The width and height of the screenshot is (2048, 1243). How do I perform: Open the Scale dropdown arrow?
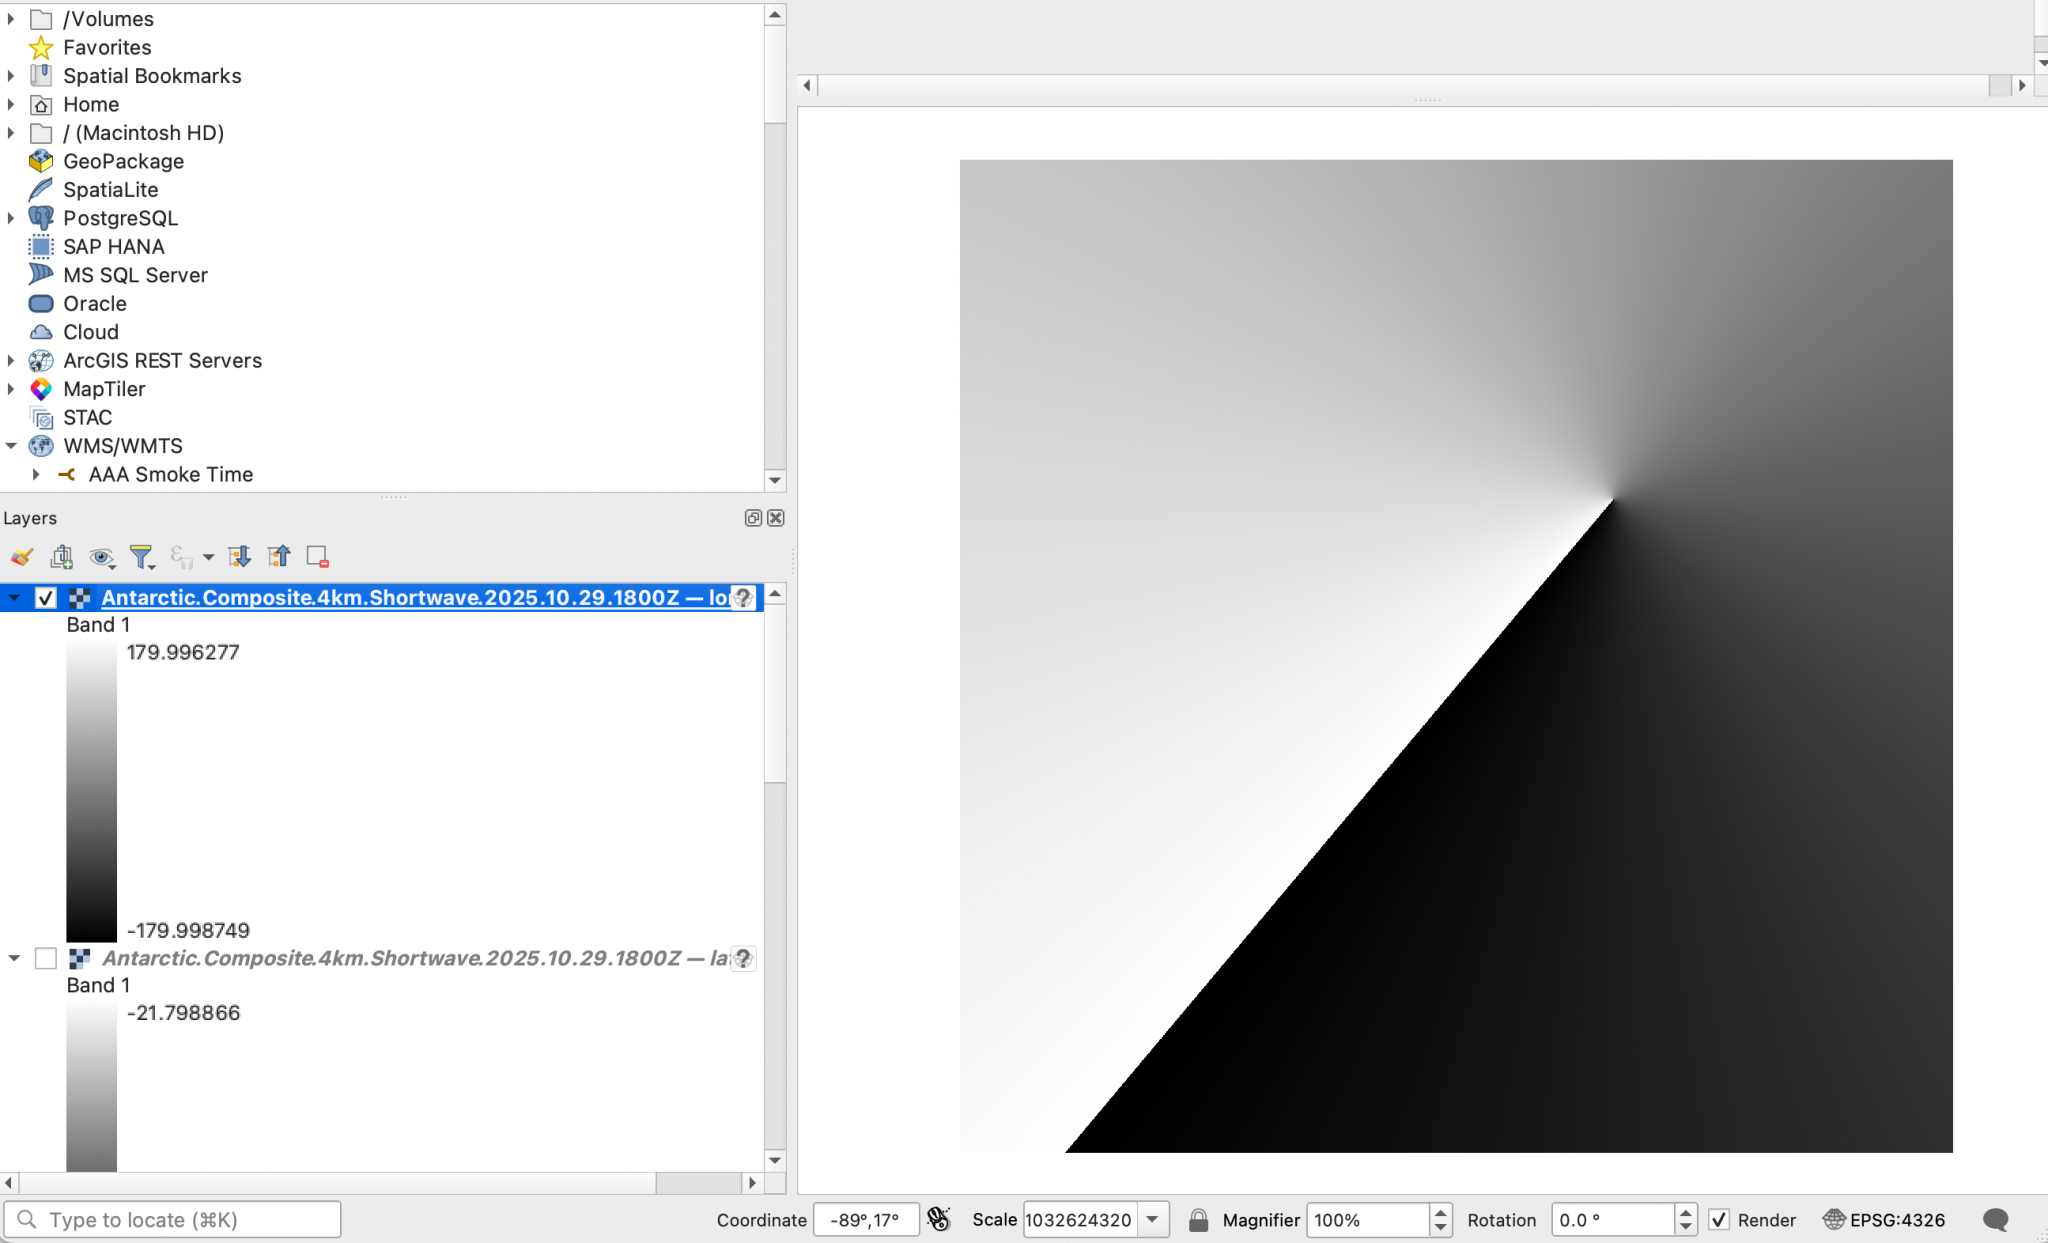click(1153, 1219)
